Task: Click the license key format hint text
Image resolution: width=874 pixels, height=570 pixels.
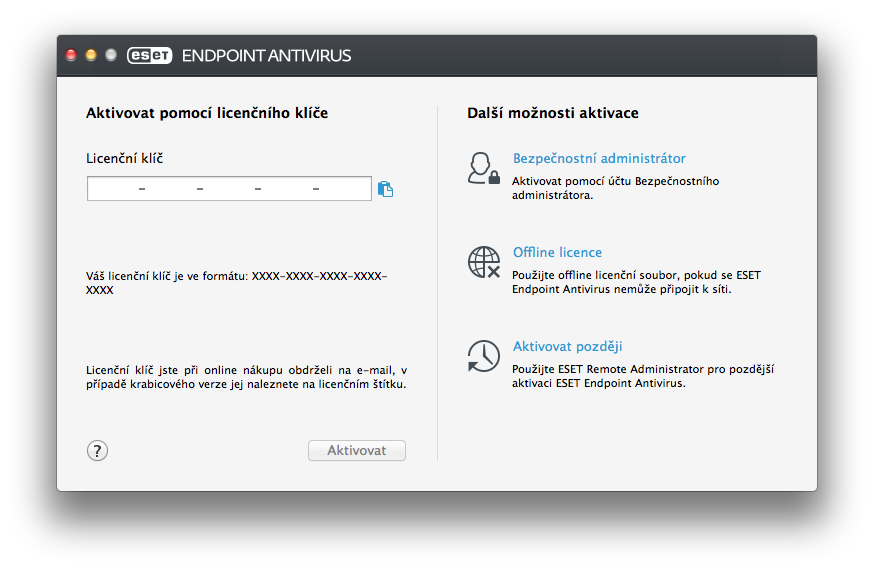Action: (x=237, y=283)
